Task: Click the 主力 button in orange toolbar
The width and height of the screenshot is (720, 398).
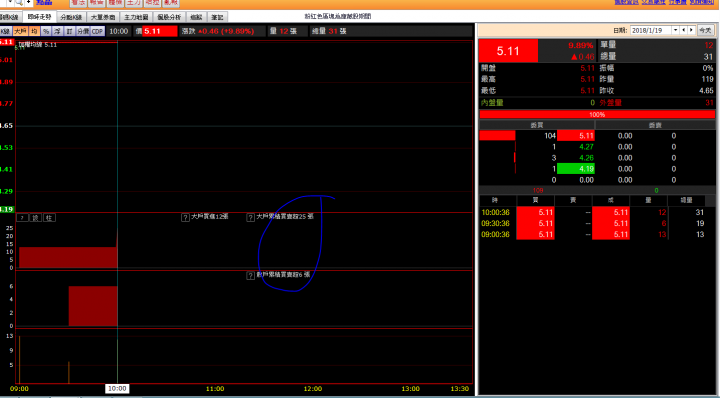Action: click(134, 3)
